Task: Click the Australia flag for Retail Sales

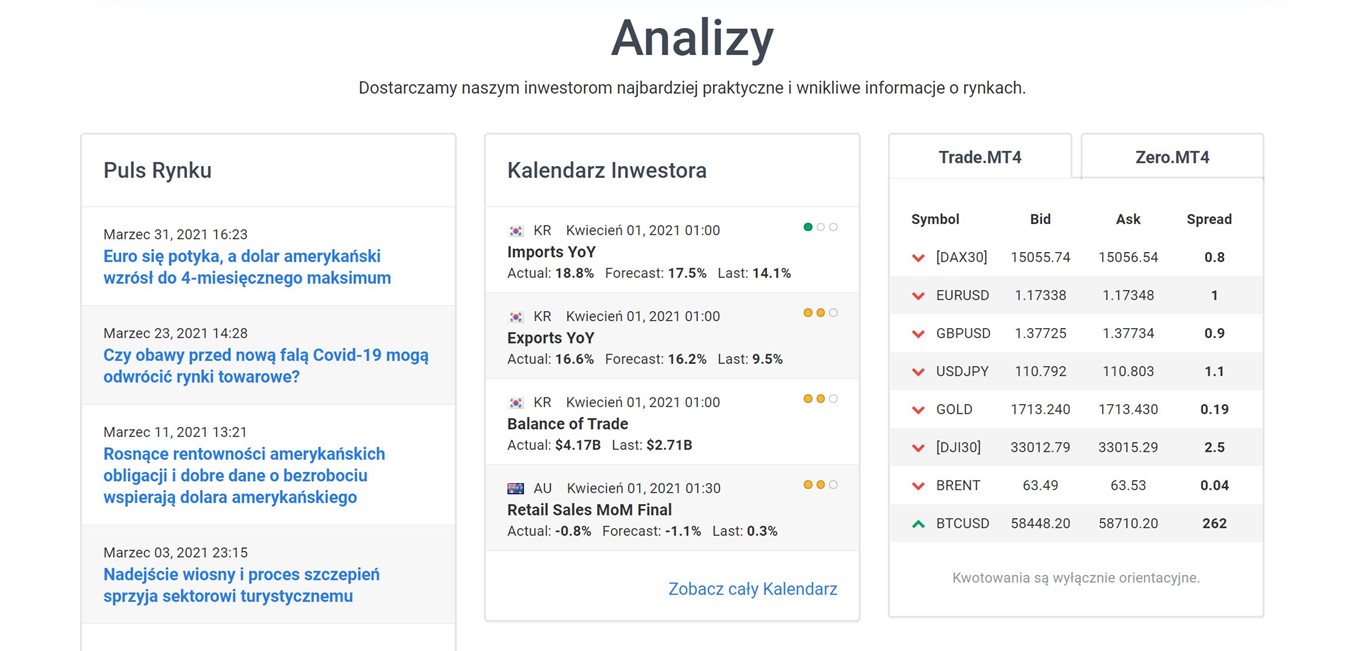Action: point(516,489)
